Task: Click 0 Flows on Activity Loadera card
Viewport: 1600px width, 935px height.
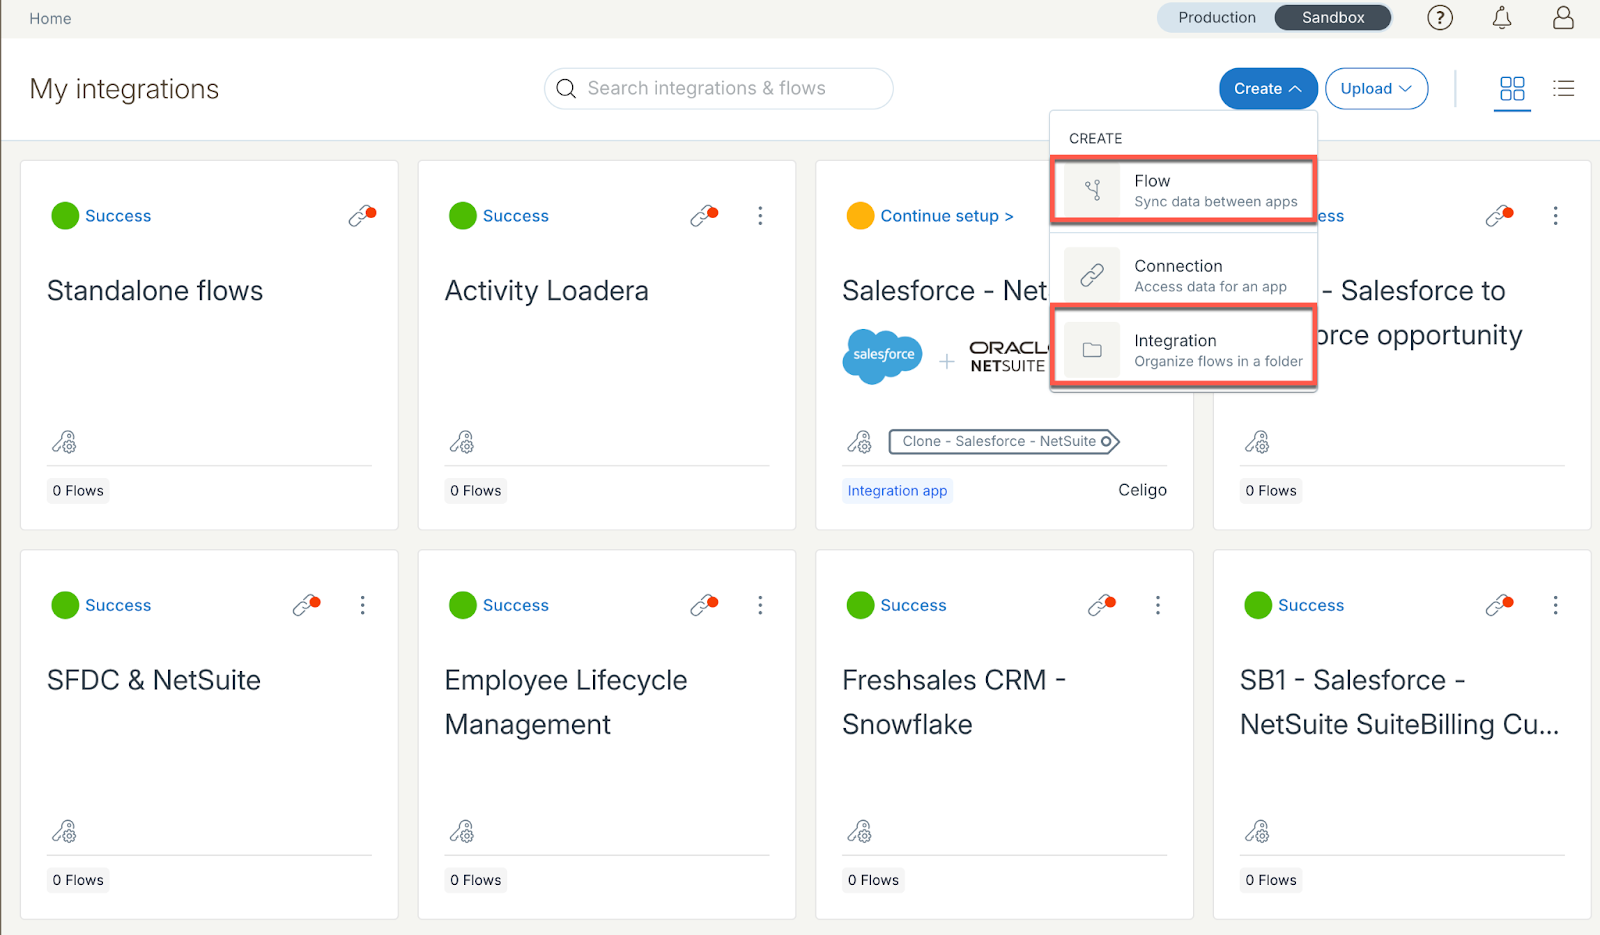Action: 475,490
